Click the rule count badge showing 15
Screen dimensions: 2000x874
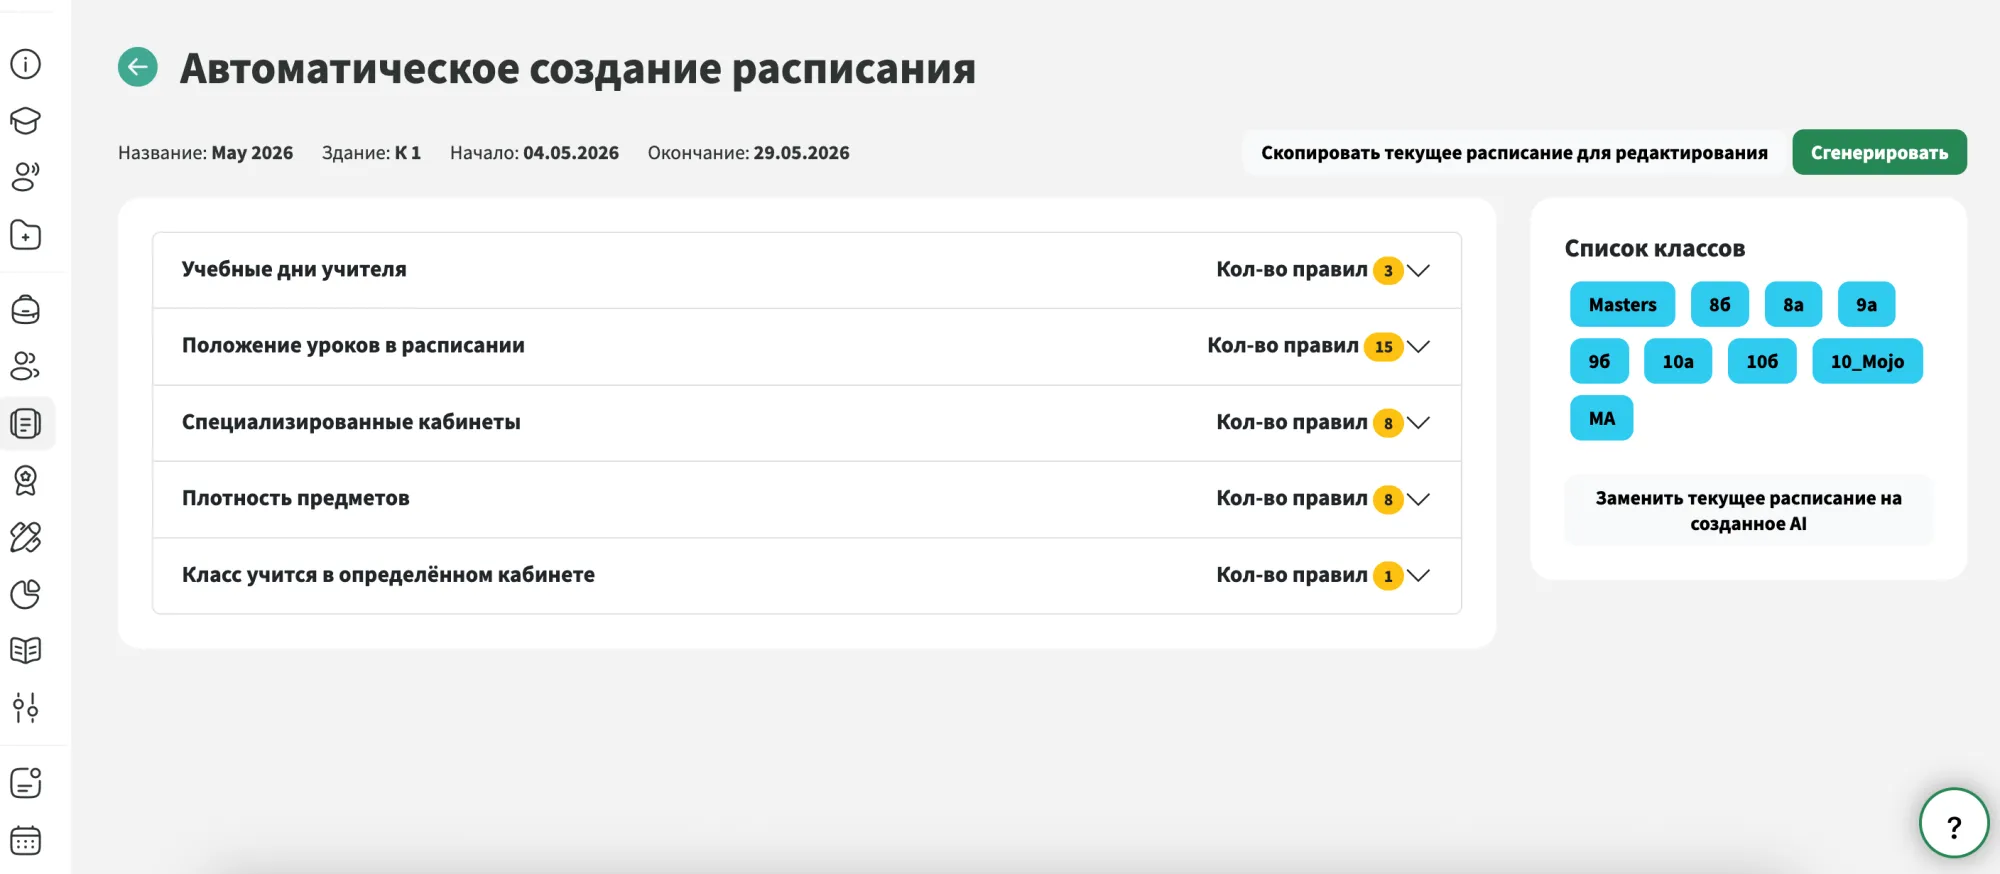point(1383,347)
